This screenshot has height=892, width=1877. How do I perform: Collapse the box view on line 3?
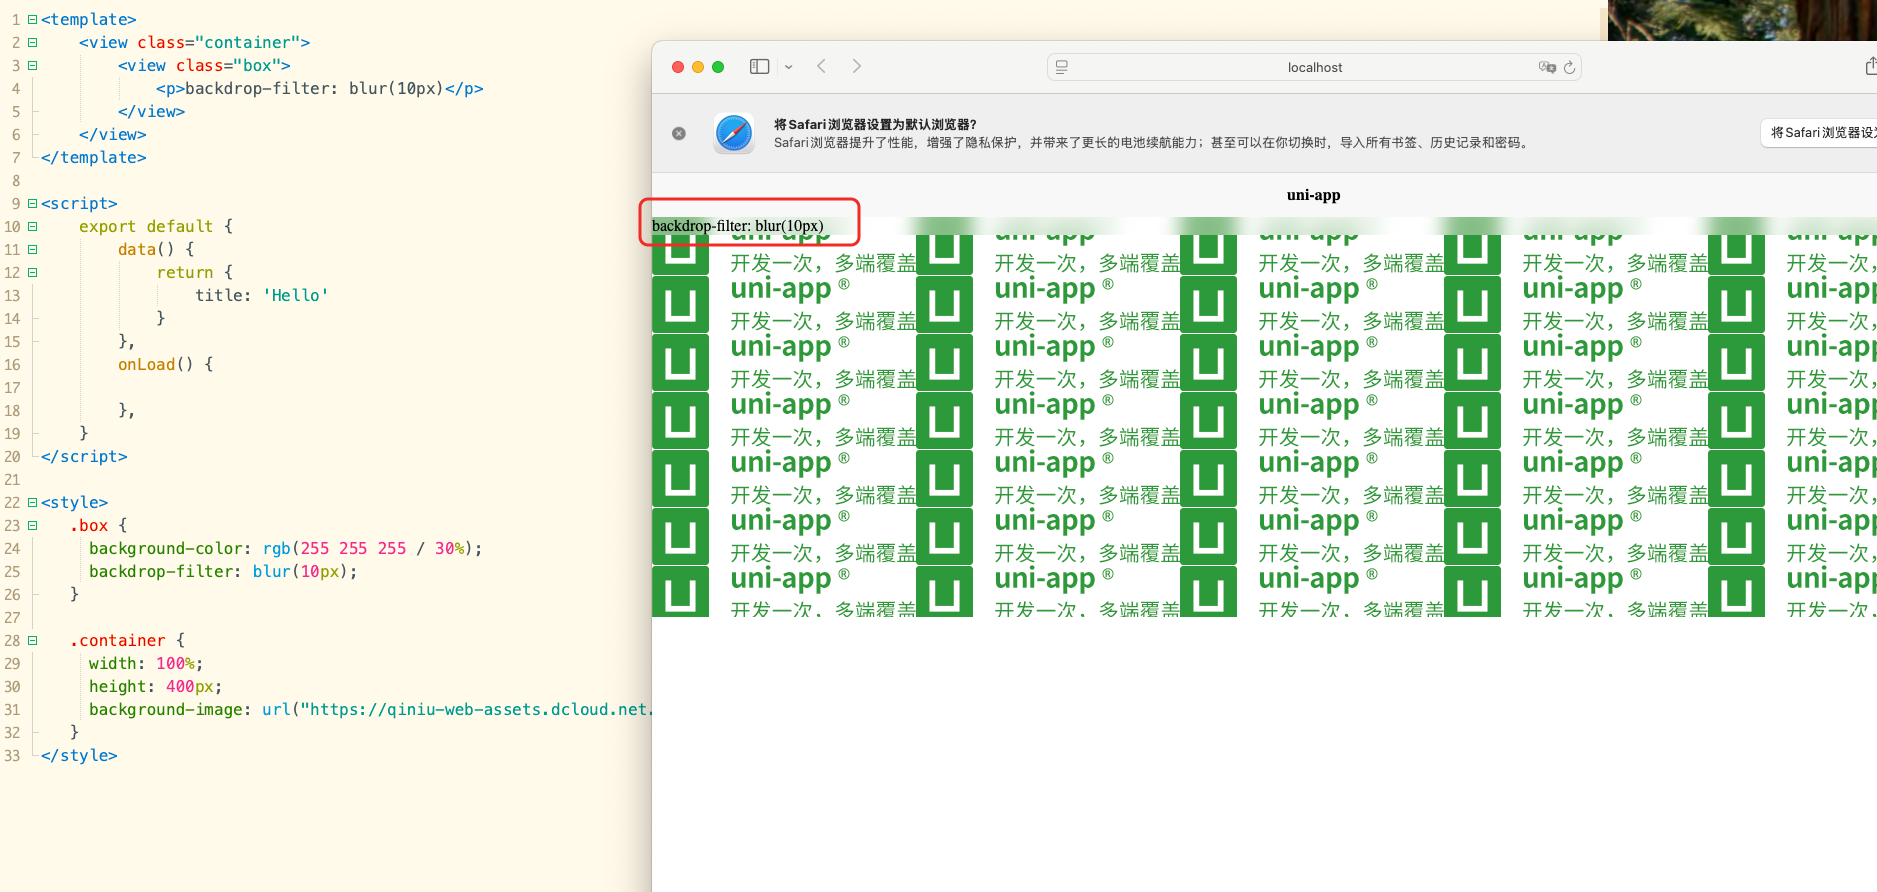pyautogui.click(x=33, y=66)
